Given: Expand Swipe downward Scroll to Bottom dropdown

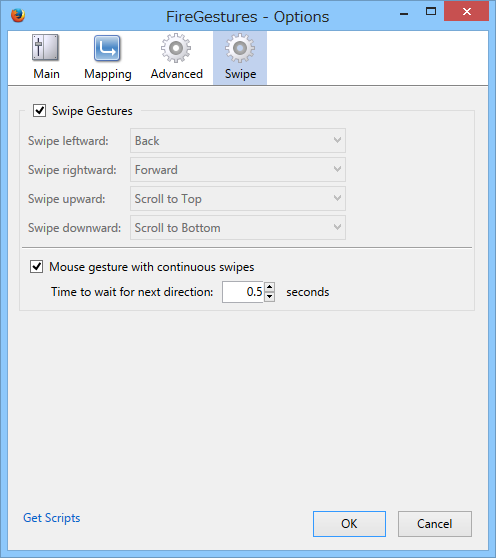Looking at the screenshot, I should point(238,227).
